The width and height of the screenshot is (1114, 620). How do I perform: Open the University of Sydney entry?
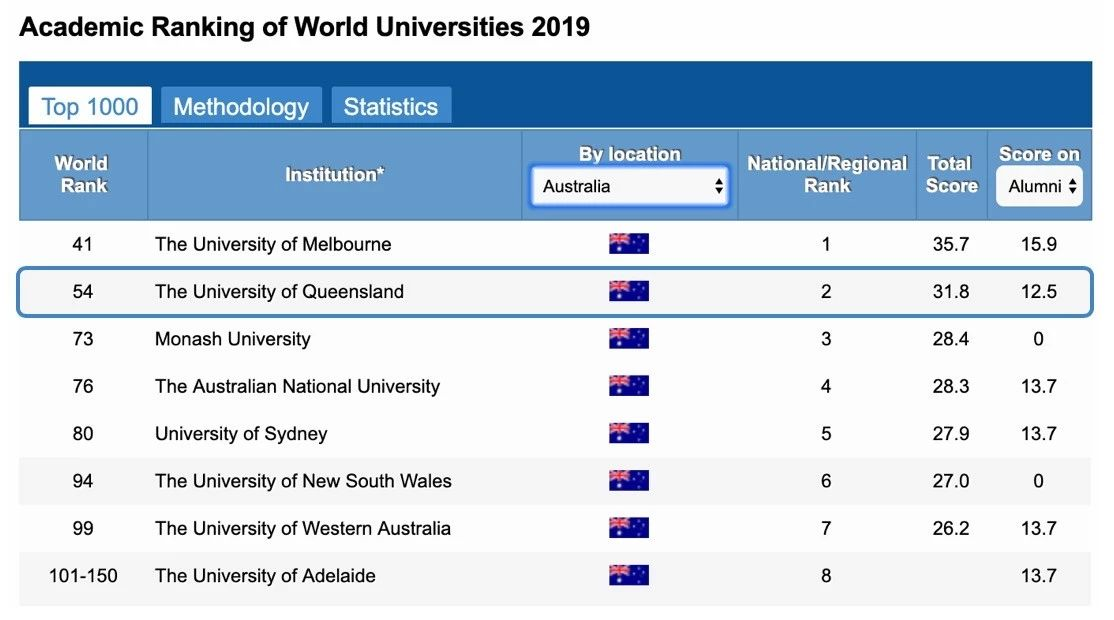point(241,433)
